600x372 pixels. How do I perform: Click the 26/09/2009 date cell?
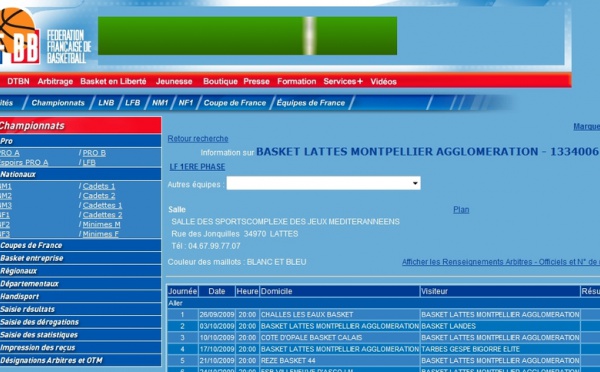(x=217, y=315)
